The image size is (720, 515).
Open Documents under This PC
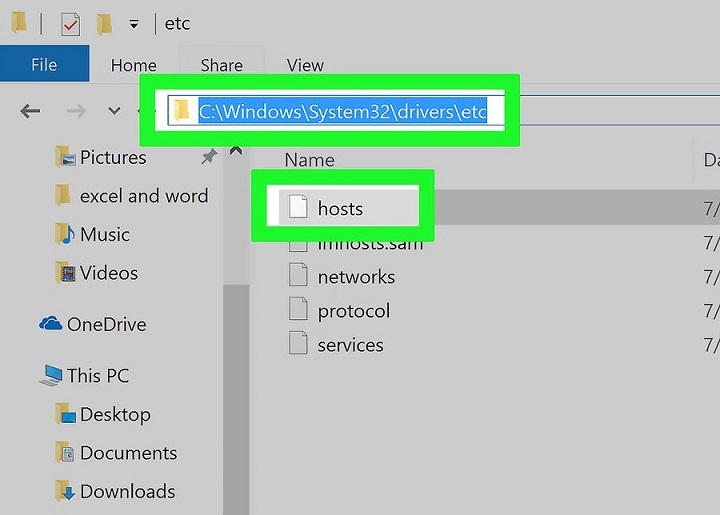[x=129, y=453]
